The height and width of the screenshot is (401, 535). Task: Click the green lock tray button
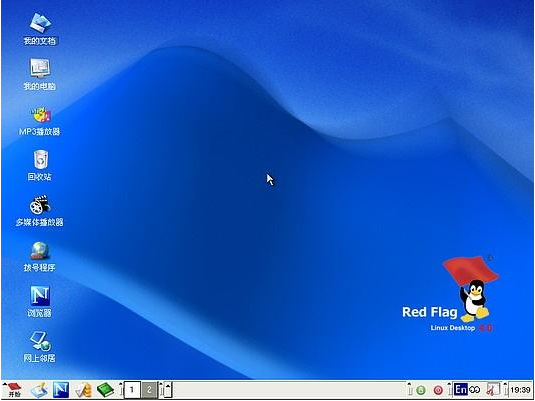tap(421, 390)
